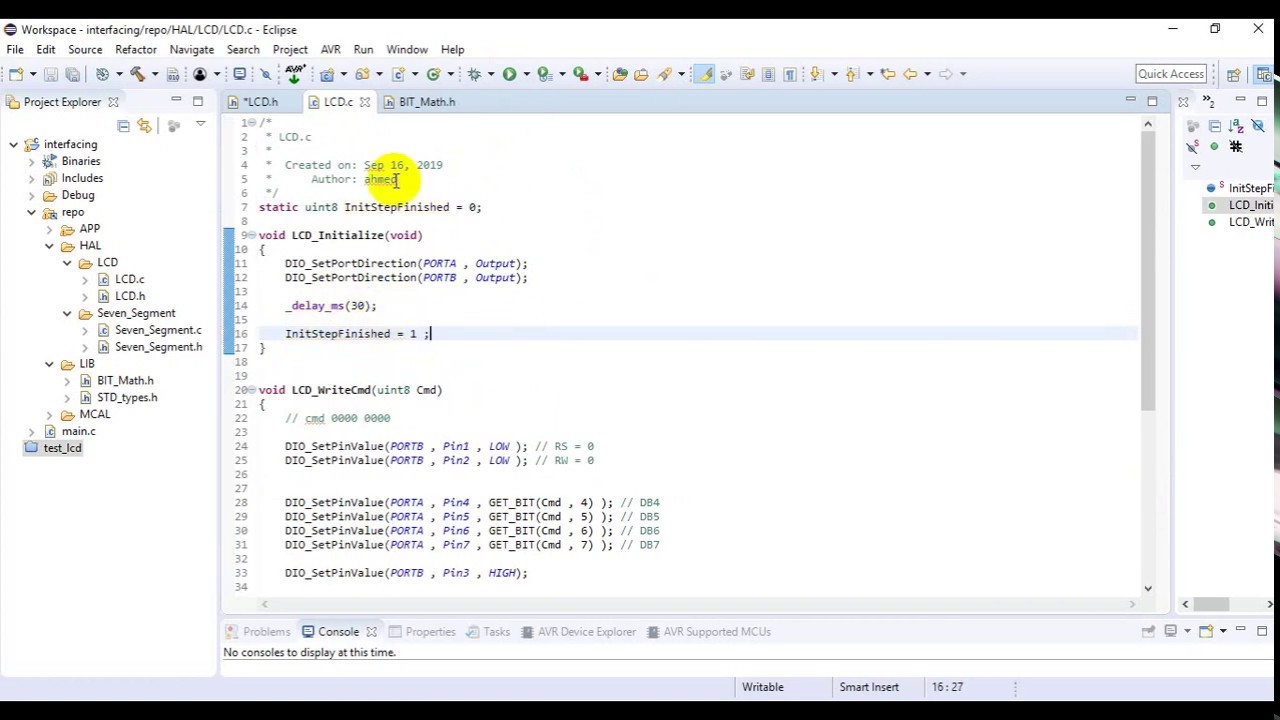Expand the MCAL folder node
The image size is (1280, 720).
point(49,414)
